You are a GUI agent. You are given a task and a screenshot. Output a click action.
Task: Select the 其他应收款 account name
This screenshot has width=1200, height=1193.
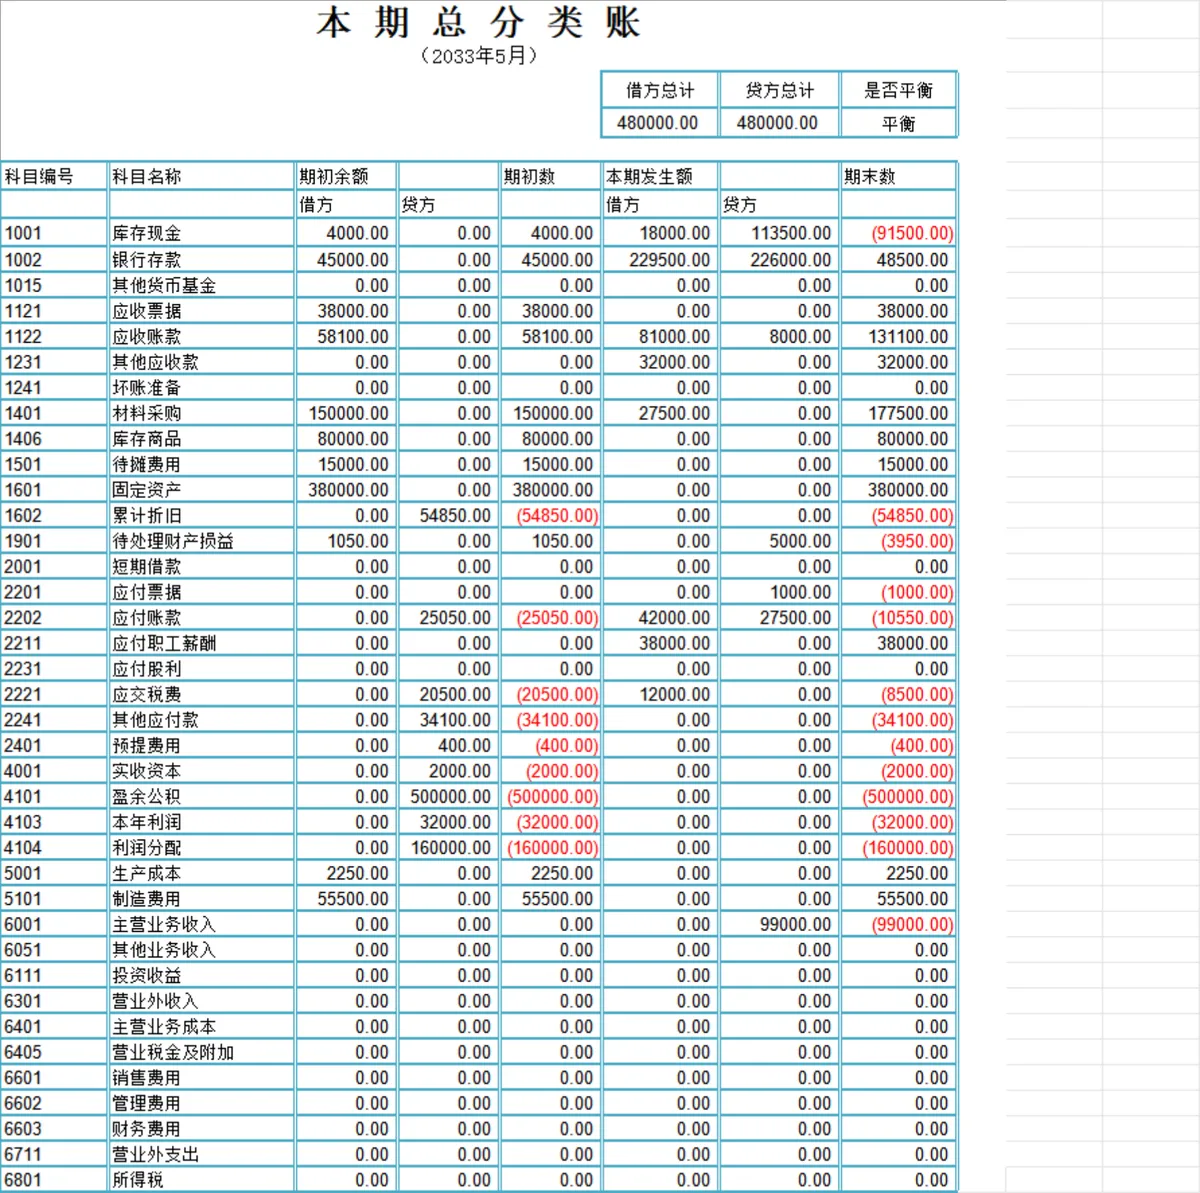tap(155, 362)
